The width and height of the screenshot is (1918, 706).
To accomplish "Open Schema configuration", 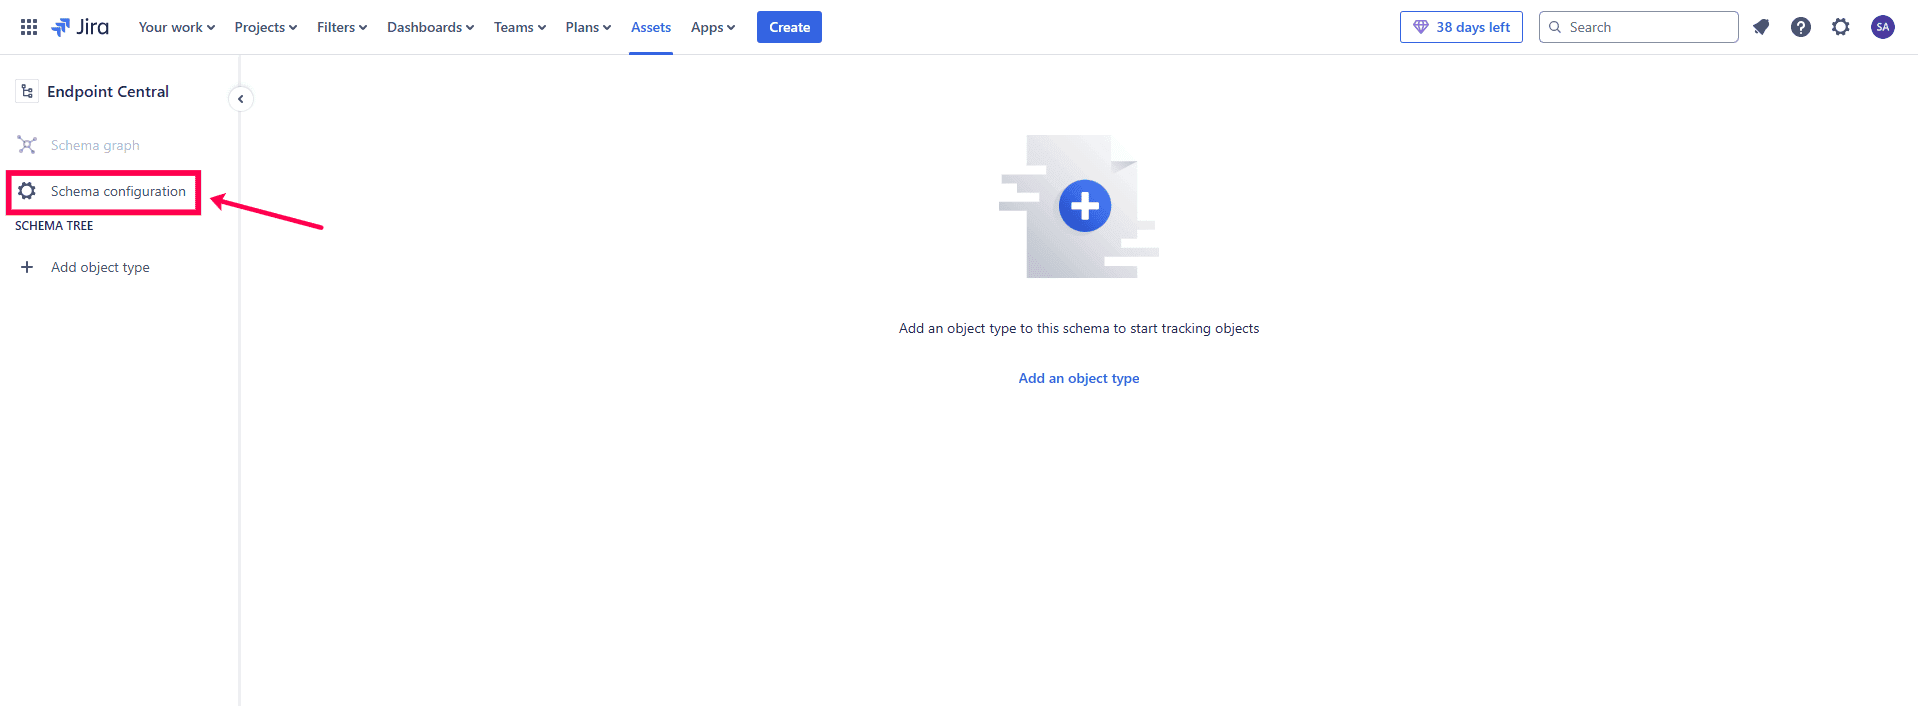I will (x=104, y=191).
